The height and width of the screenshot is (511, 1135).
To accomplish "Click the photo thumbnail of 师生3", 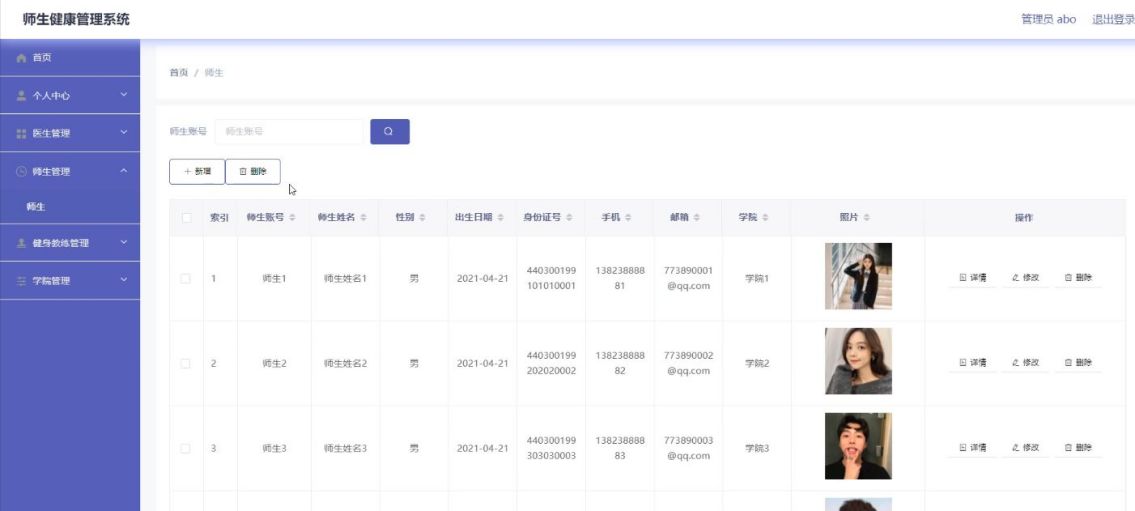I will pos(858,447).
